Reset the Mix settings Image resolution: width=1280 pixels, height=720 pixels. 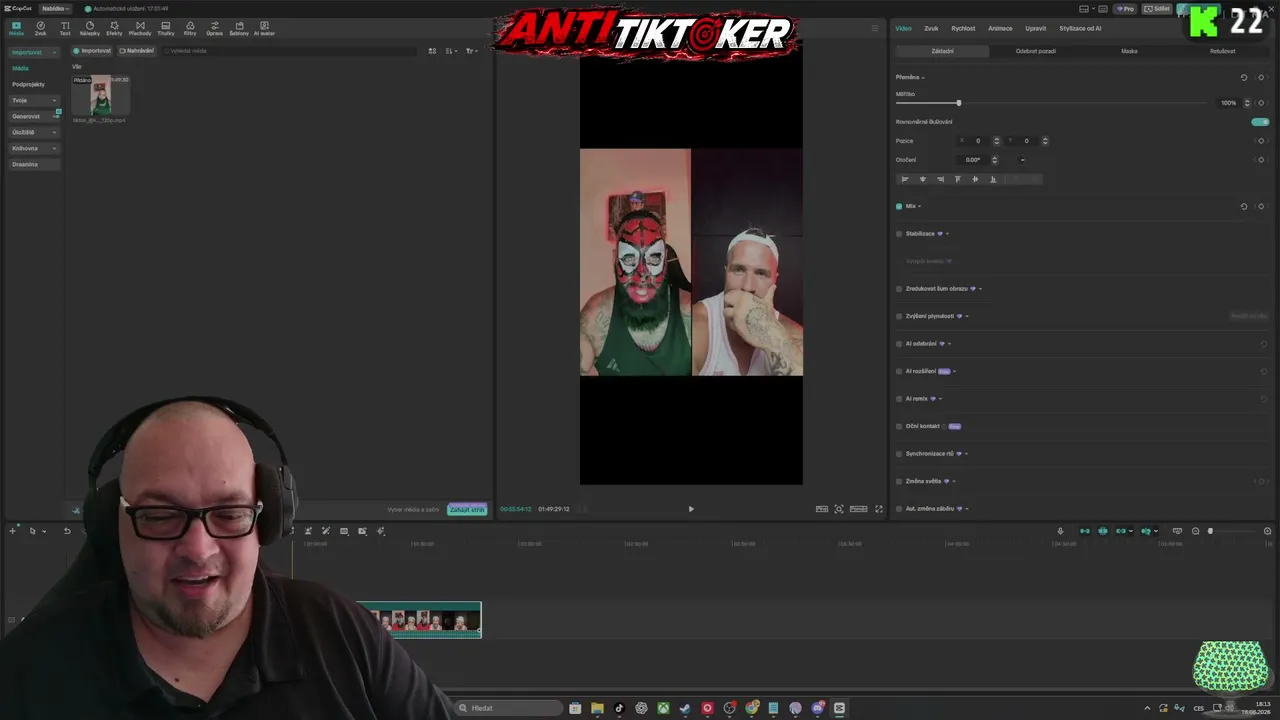(1244, 206)
